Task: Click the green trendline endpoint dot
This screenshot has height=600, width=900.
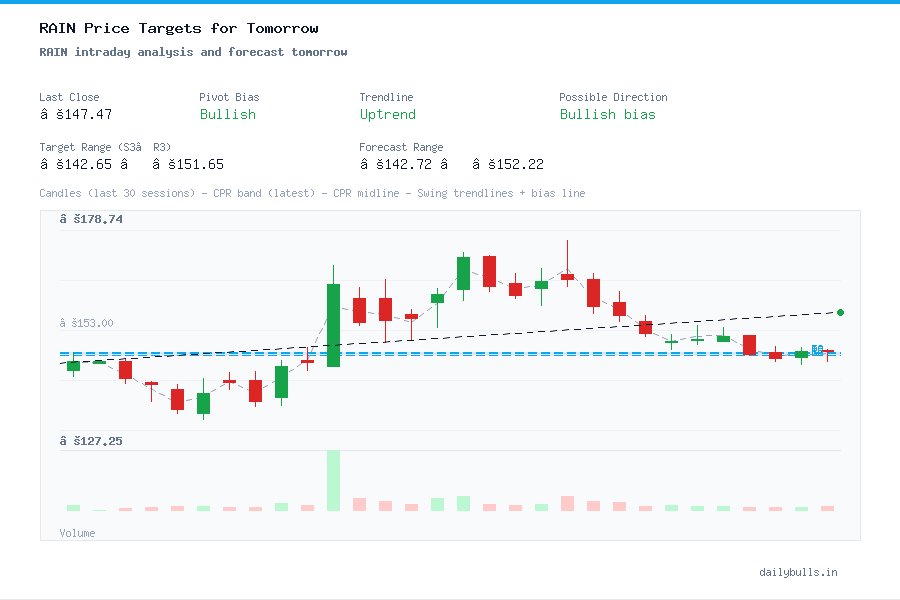Action: [840, 313]
